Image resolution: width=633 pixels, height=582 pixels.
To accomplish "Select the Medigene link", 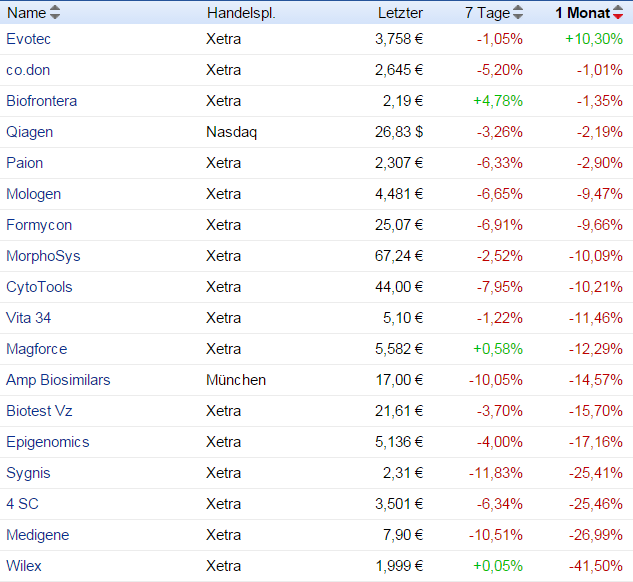I will click(x=37, y=535).
